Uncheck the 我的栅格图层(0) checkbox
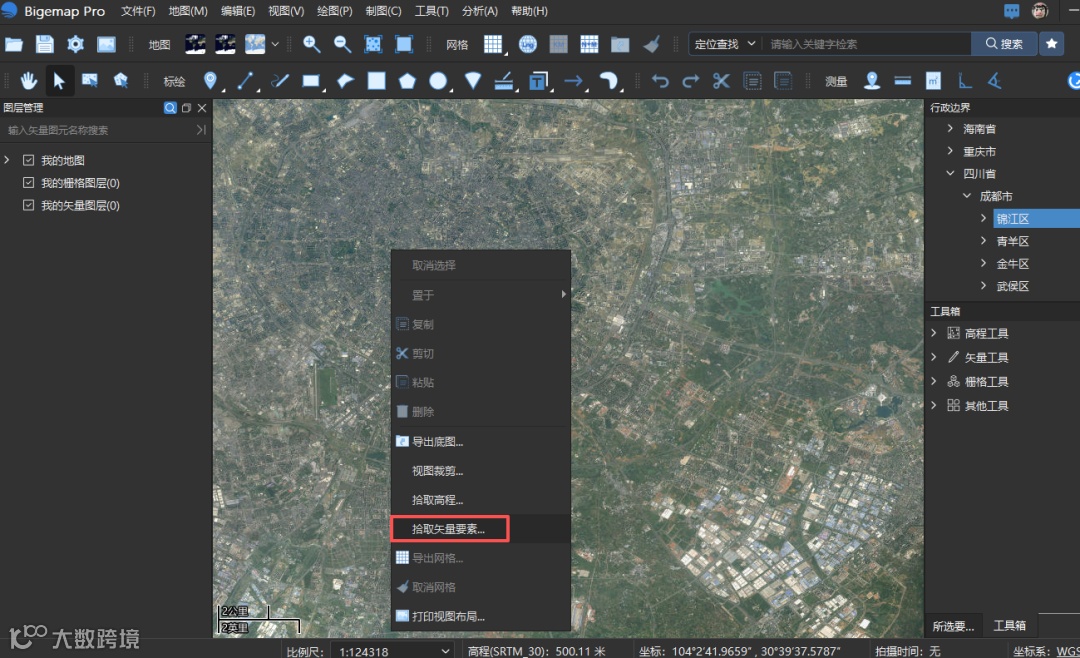Viewport: 1080px width, 658px height. (x=29, y=183)
